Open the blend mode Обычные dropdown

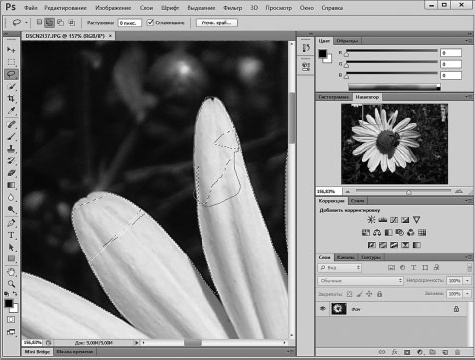360,281
